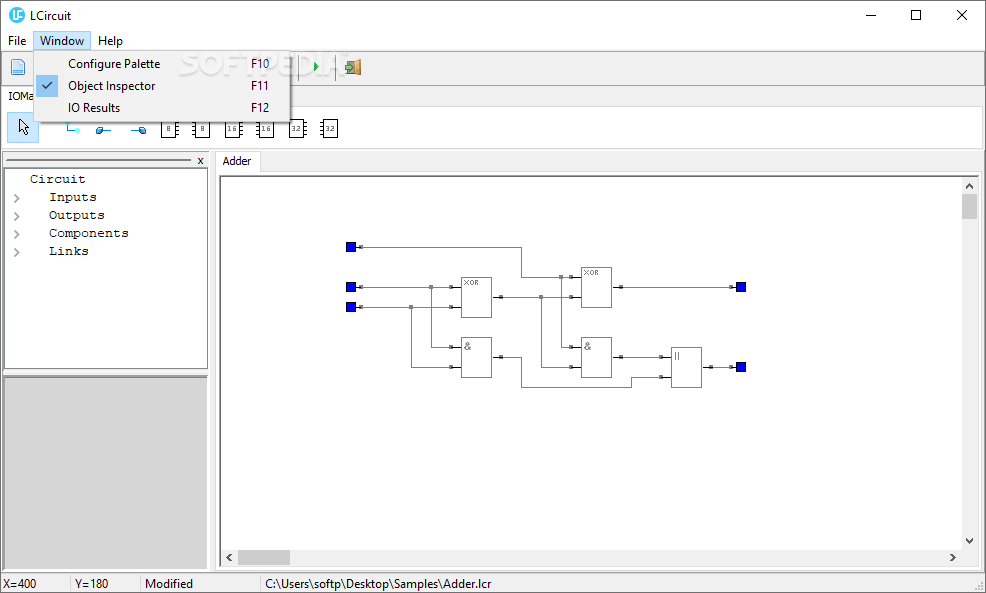The image size is (986, 593).
Task: Pick the input pin palette tool with the left-side blue block
Action: (x=104, y=130)
